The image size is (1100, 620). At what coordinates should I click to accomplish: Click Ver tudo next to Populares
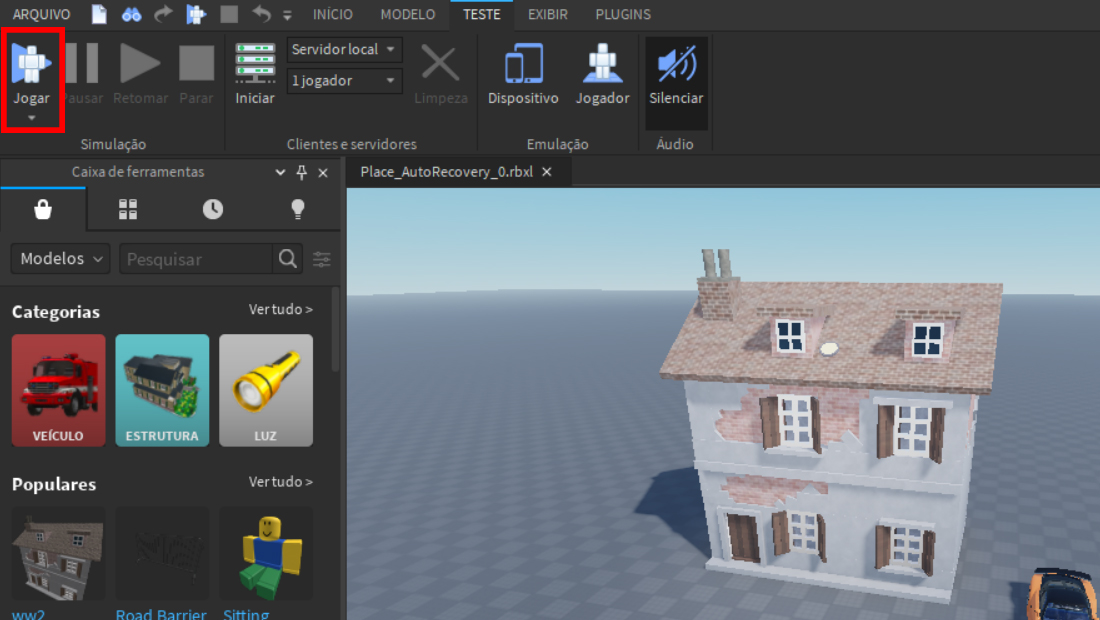point(281,482)
